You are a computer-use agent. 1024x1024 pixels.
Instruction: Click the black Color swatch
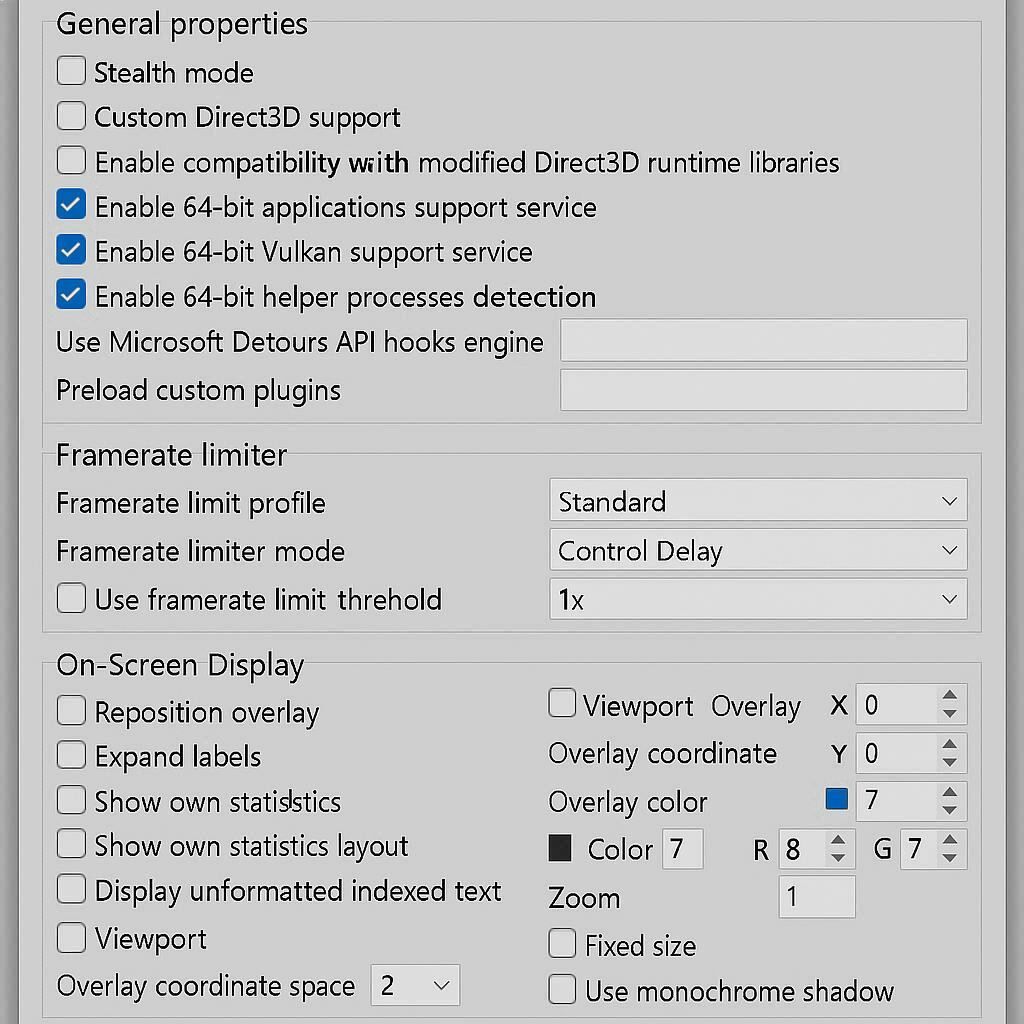tap(560, 849)
